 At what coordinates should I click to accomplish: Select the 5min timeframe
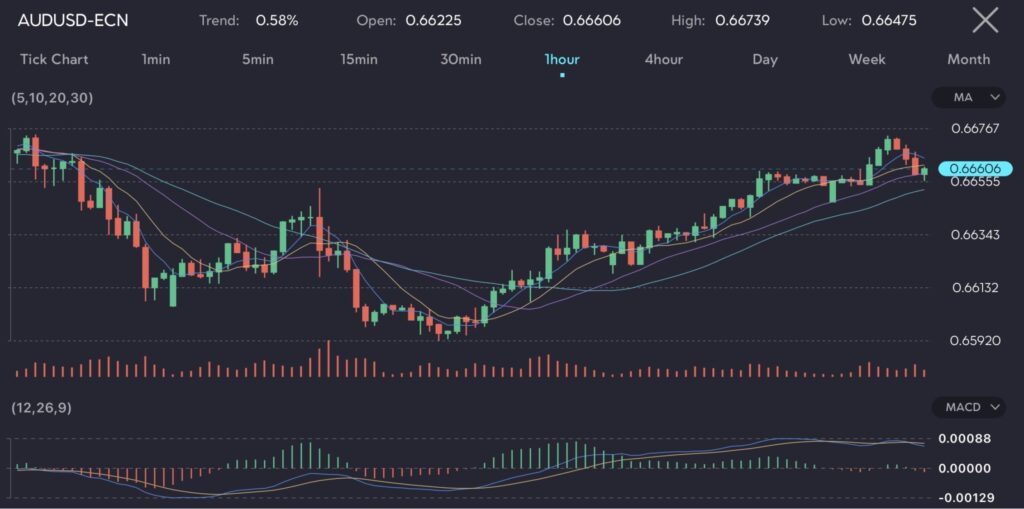pos(257,59)
